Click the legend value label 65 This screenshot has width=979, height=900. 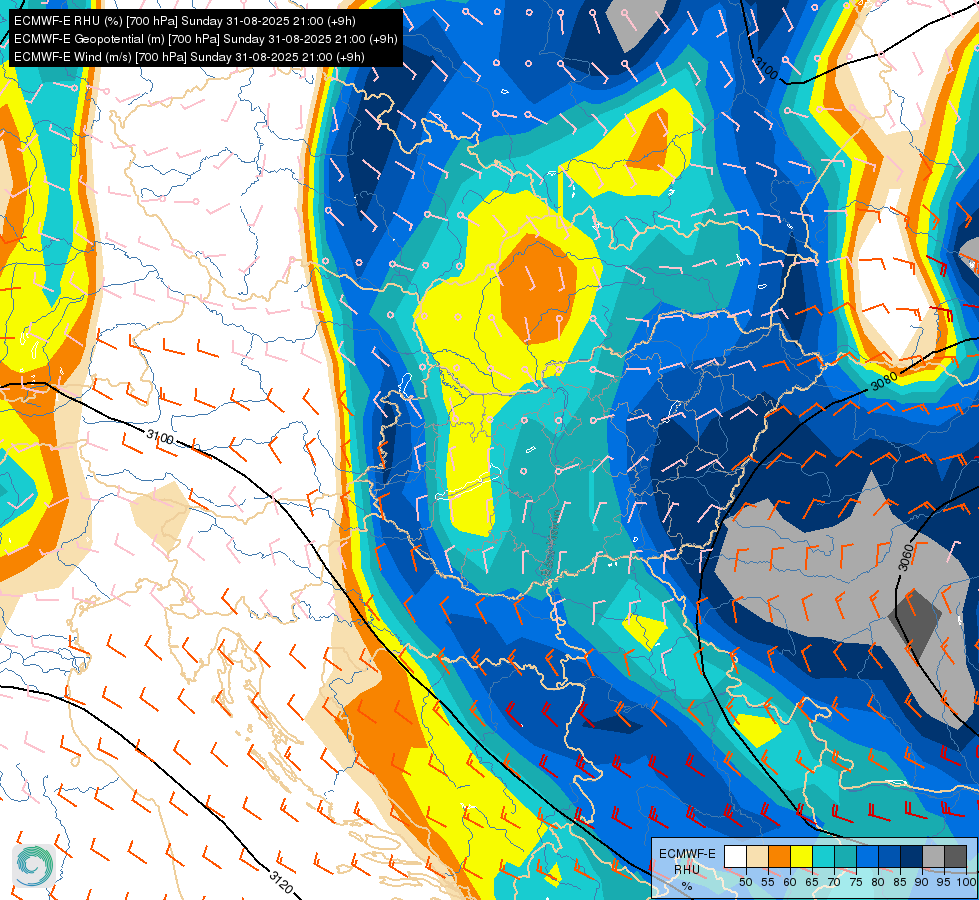coord(812,882)
